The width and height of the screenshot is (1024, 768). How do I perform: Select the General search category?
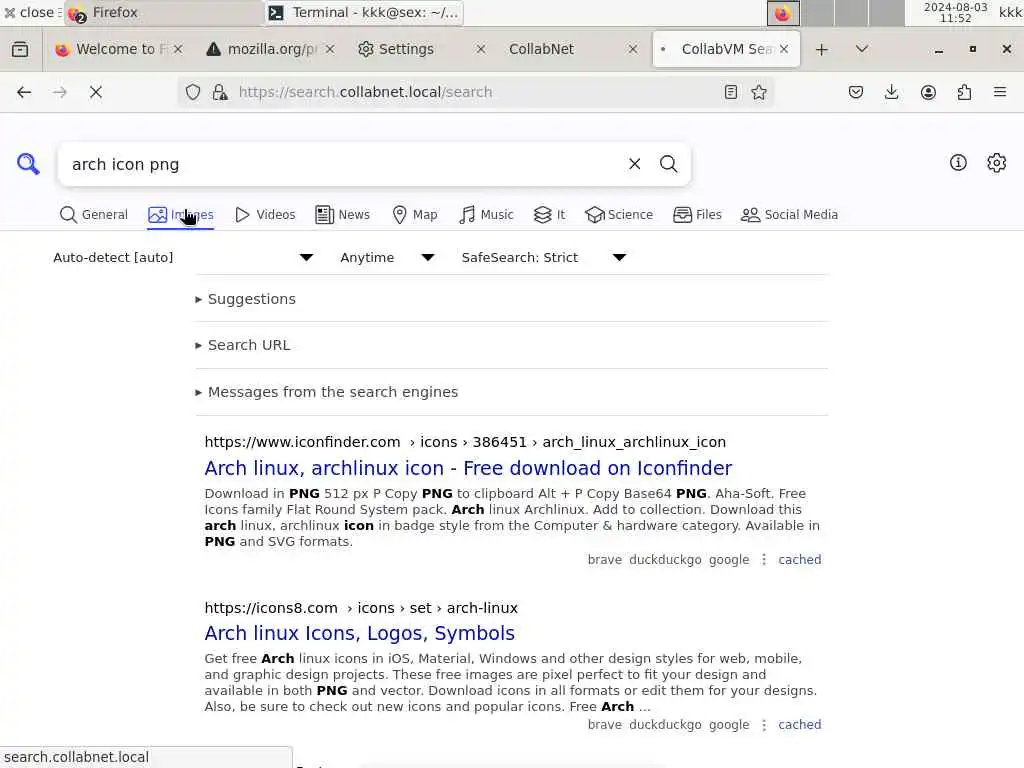tap(93, 215)
